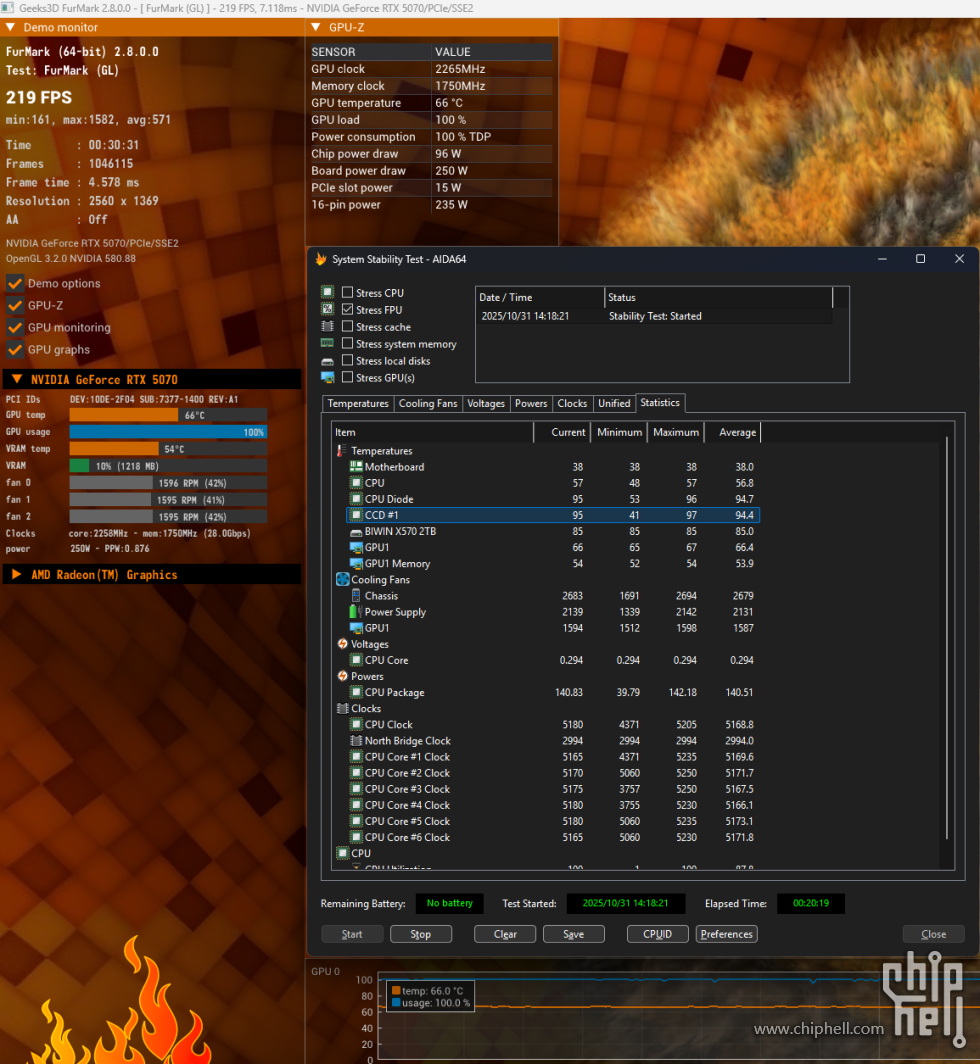Switch to the Powers tab

pyautogui.click(x=531, y=403)
